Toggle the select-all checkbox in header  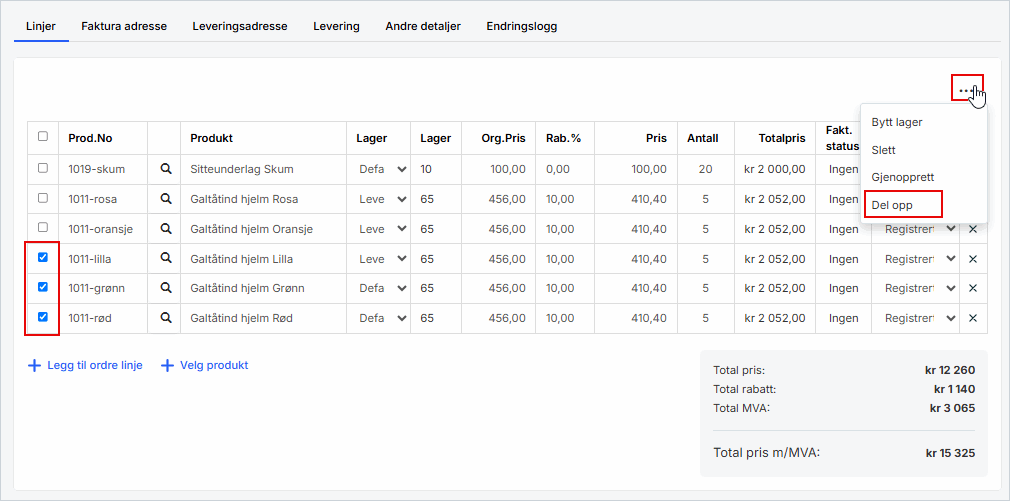[42, 137]
